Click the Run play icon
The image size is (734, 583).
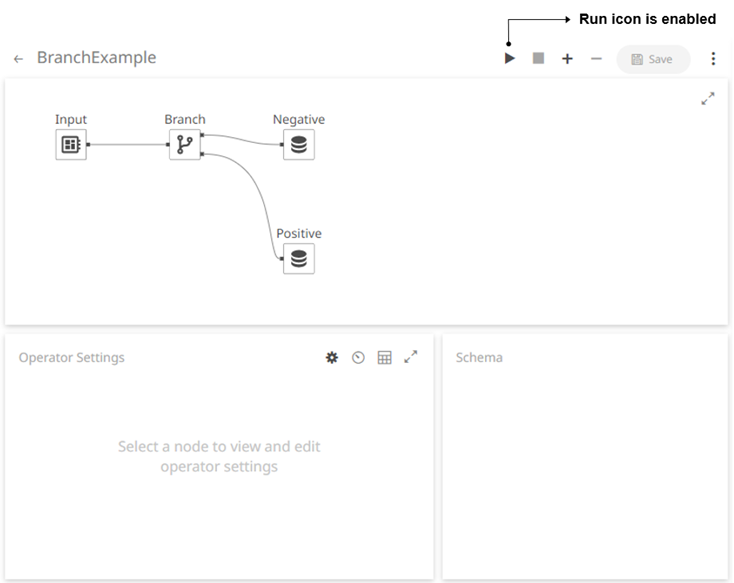(510, 59)
